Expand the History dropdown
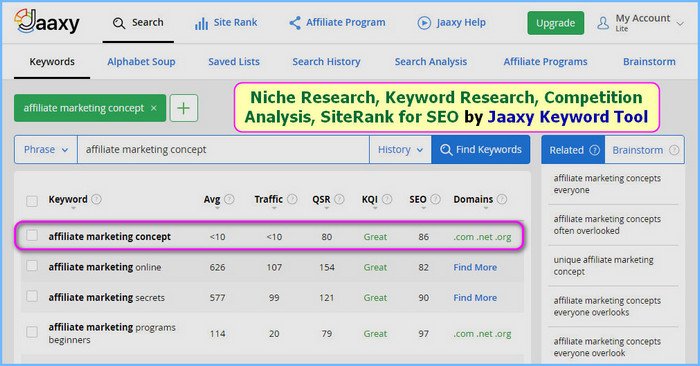The width and height of the screenshot is (700, 366). (x=400, y=150)
